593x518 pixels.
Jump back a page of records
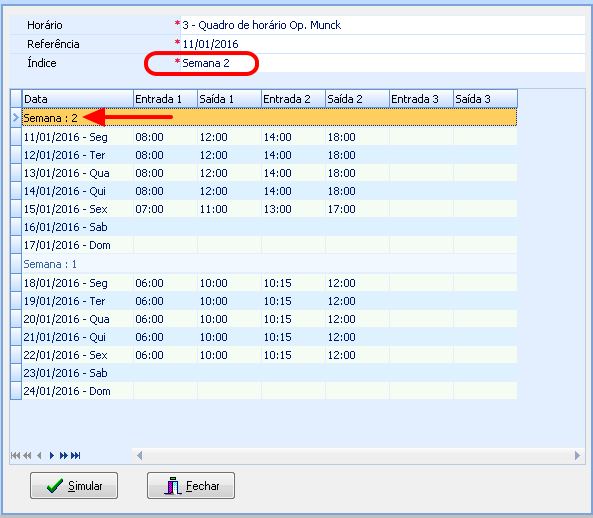27,455
